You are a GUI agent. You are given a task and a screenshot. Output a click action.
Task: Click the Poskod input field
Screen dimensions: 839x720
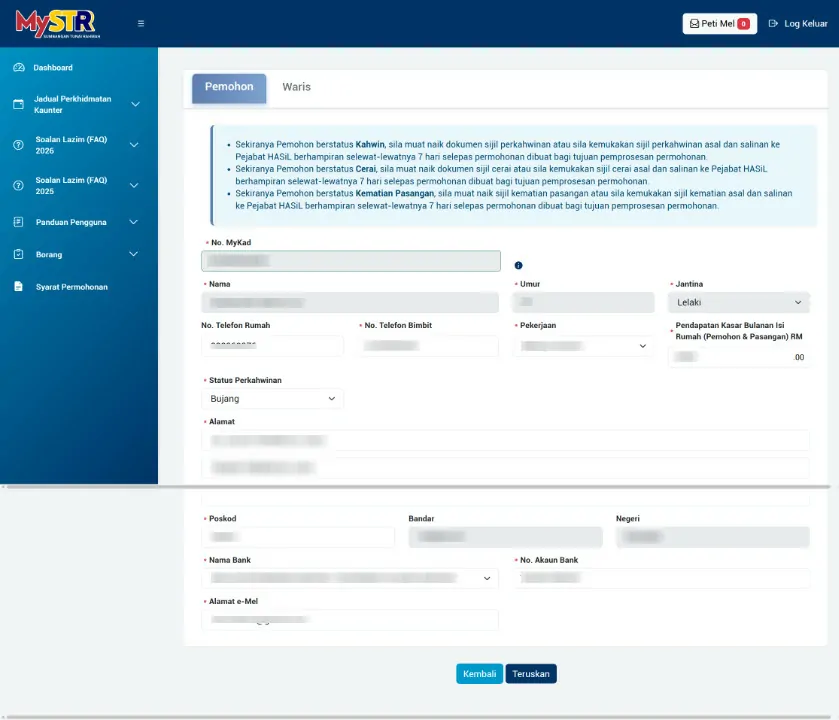(298, 537)
